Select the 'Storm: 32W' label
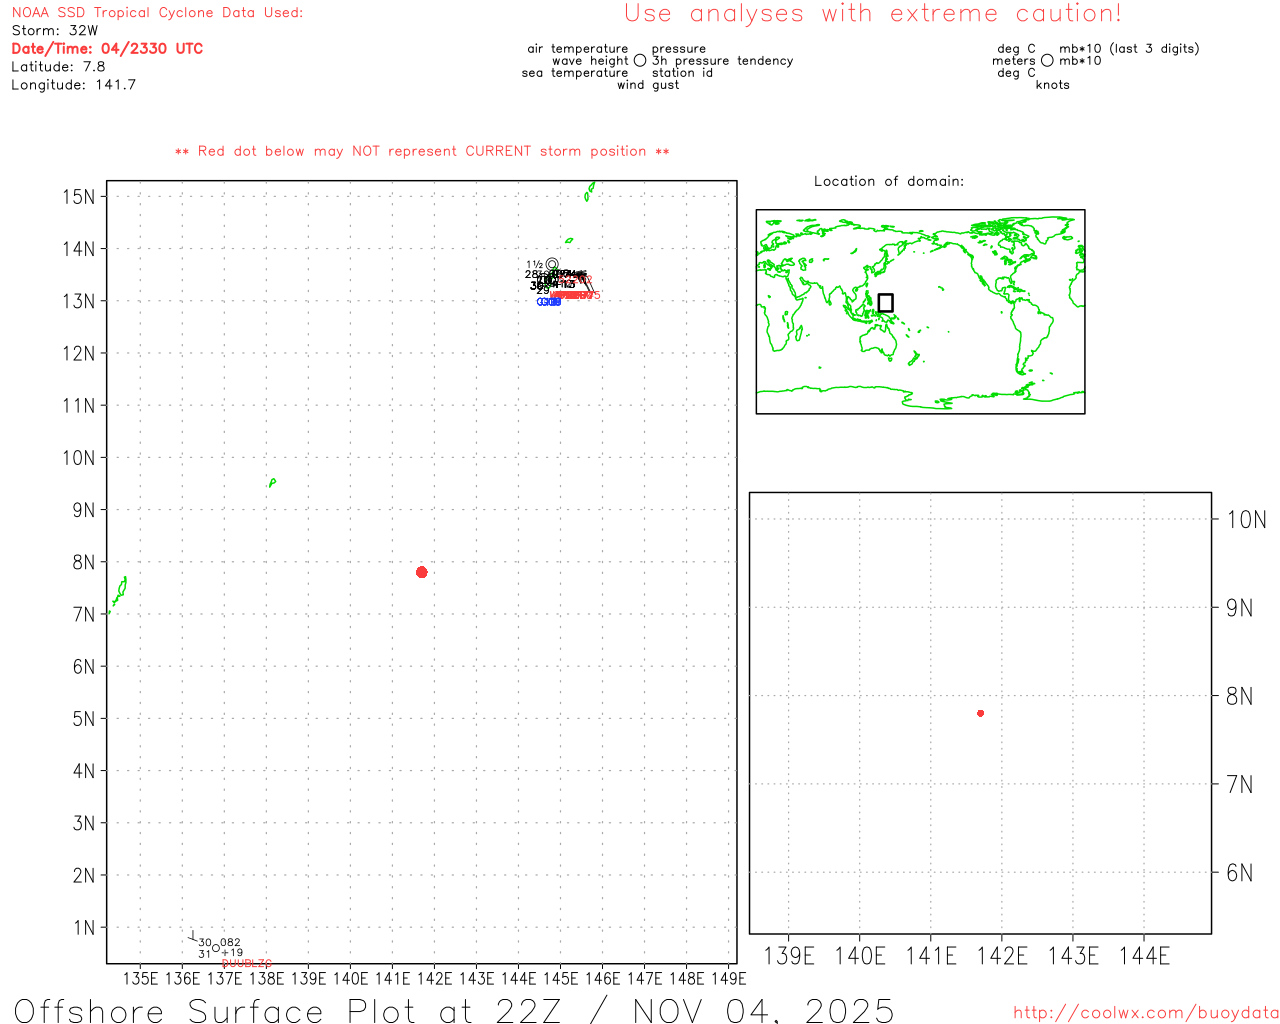 55,31
